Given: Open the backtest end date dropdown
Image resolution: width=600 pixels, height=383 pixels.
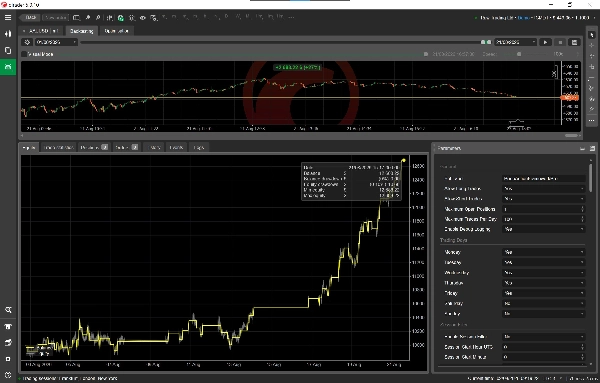Looking at the screenshot, I should point(515,42).
